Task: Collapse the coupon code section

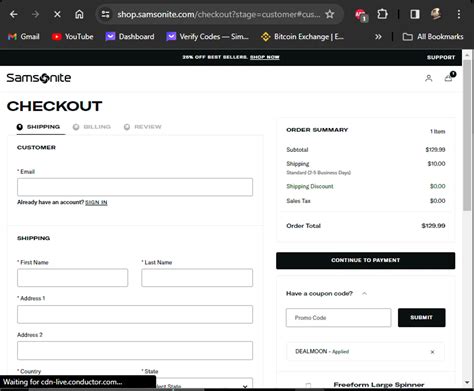Action: click(364, 294)
